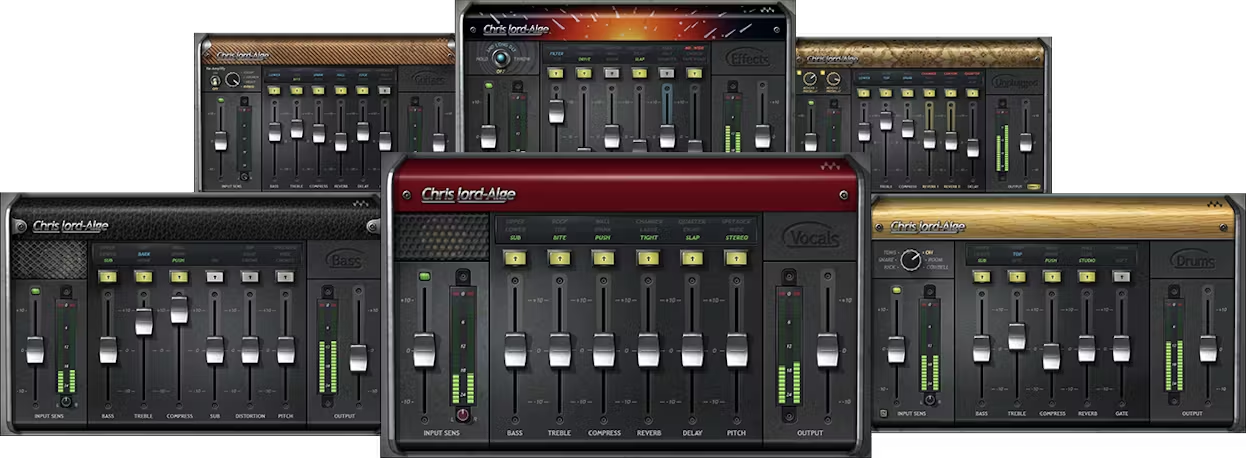Click the Waves logo on Vocals plugin
This screenshot has height=458, width=1246.
coord(828,168)
